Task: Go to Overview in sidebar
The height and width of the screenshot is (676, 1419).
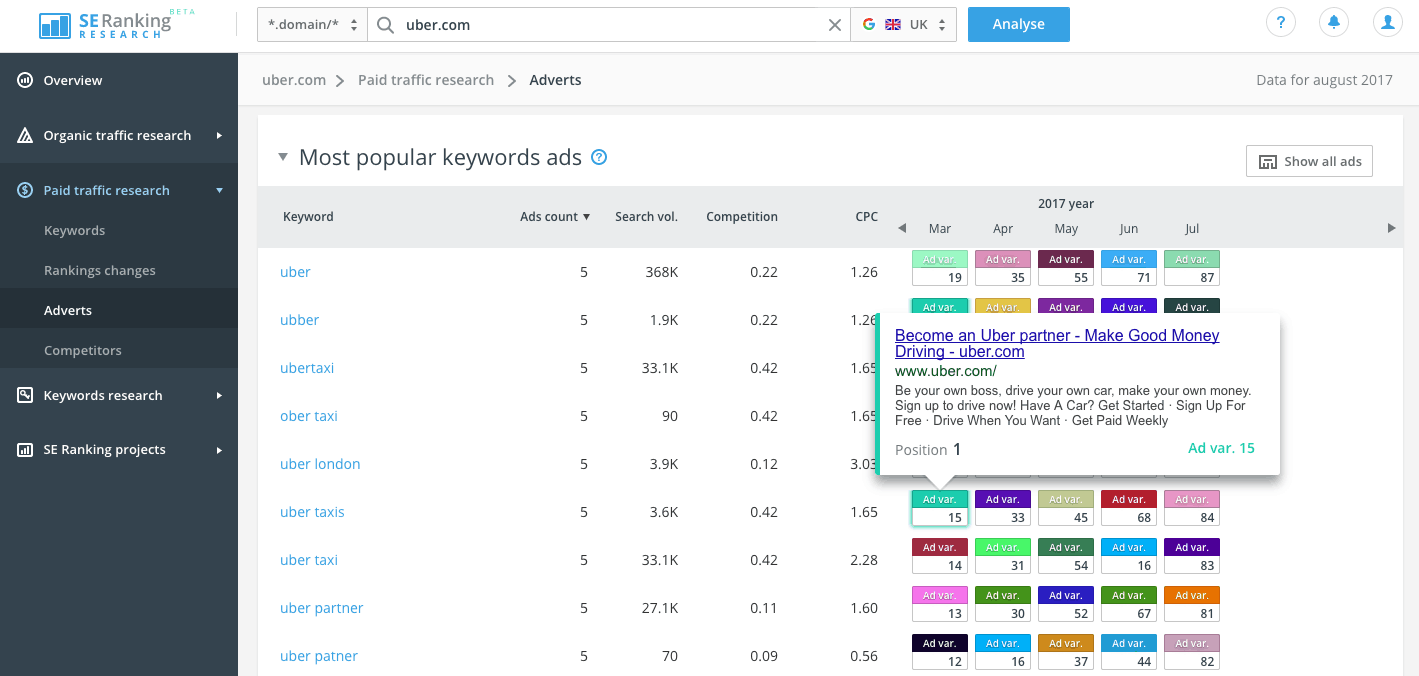Action: click(72, 80)
